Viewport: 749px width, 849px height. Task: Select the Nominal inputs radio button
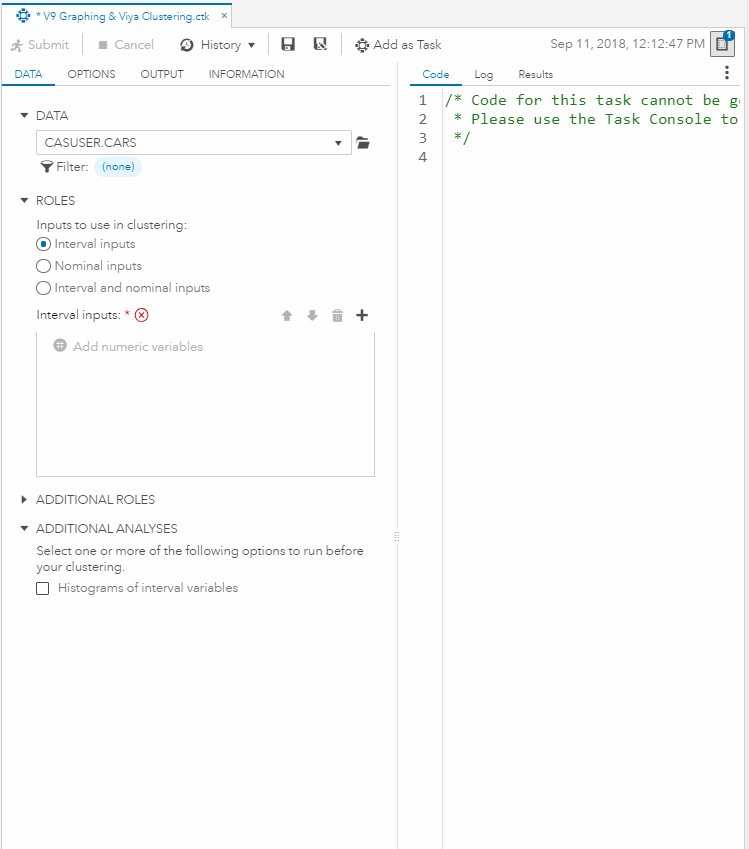pyautogui.click(x=43, y=266)
